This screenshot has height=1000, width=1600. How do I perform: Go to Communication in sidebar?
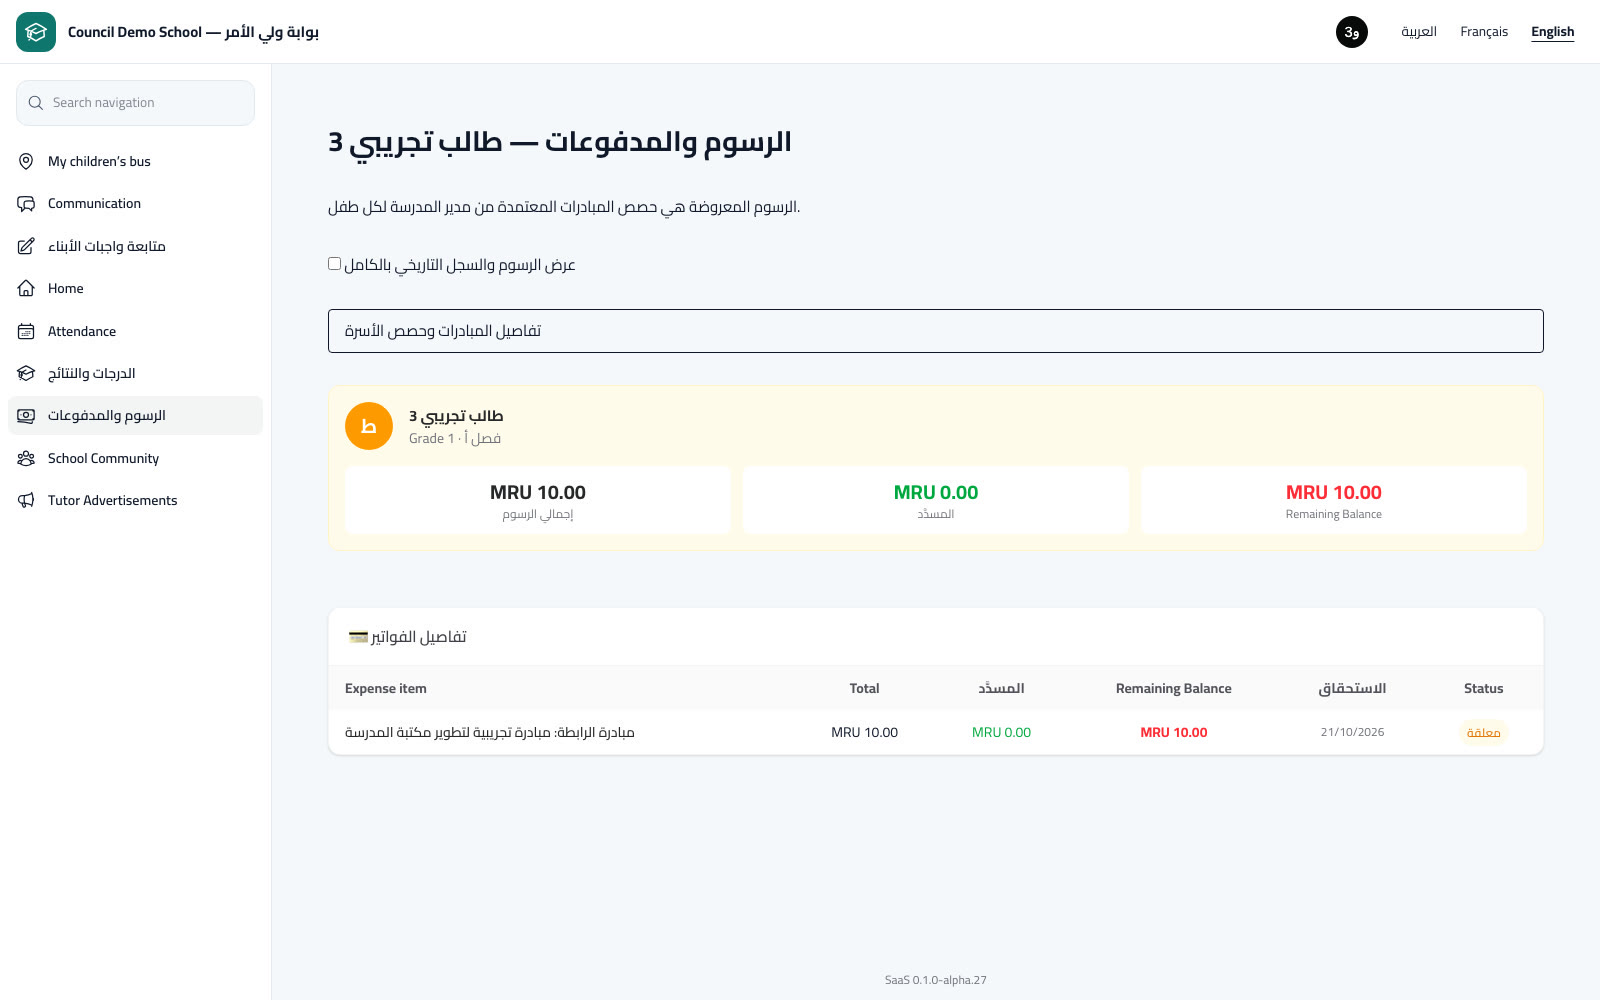pyautogui.click(x=135, y=204)
